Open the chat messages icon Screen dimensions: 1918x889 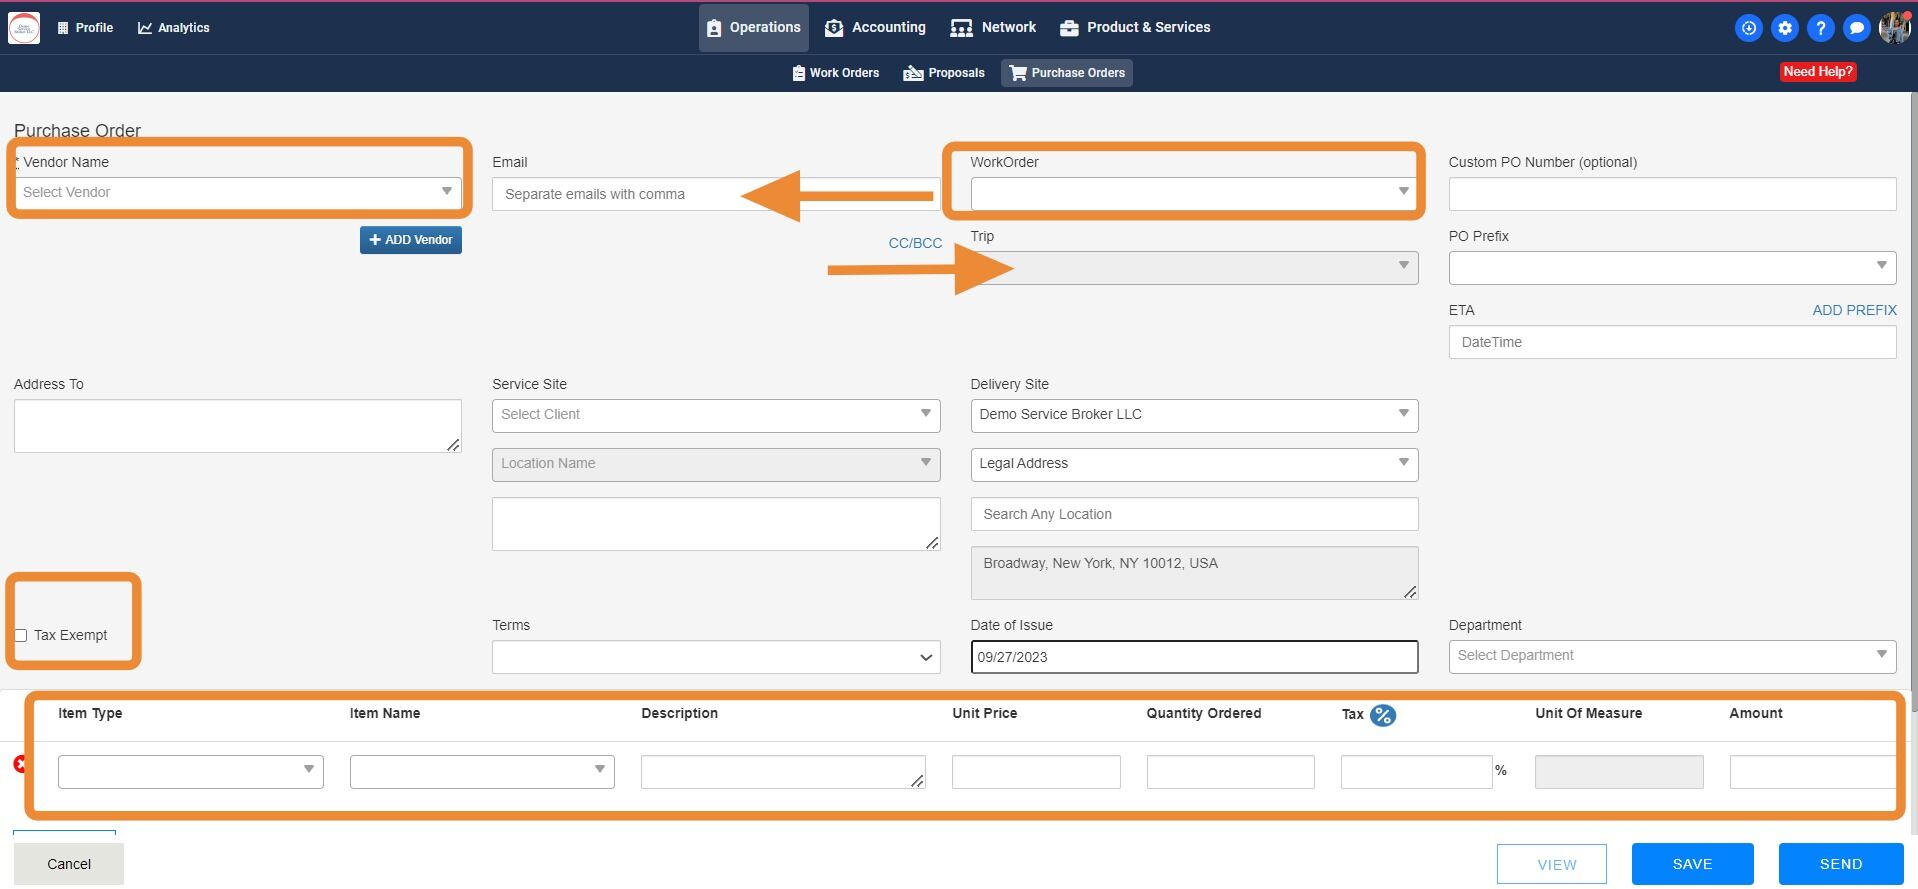pos(1857,28)
